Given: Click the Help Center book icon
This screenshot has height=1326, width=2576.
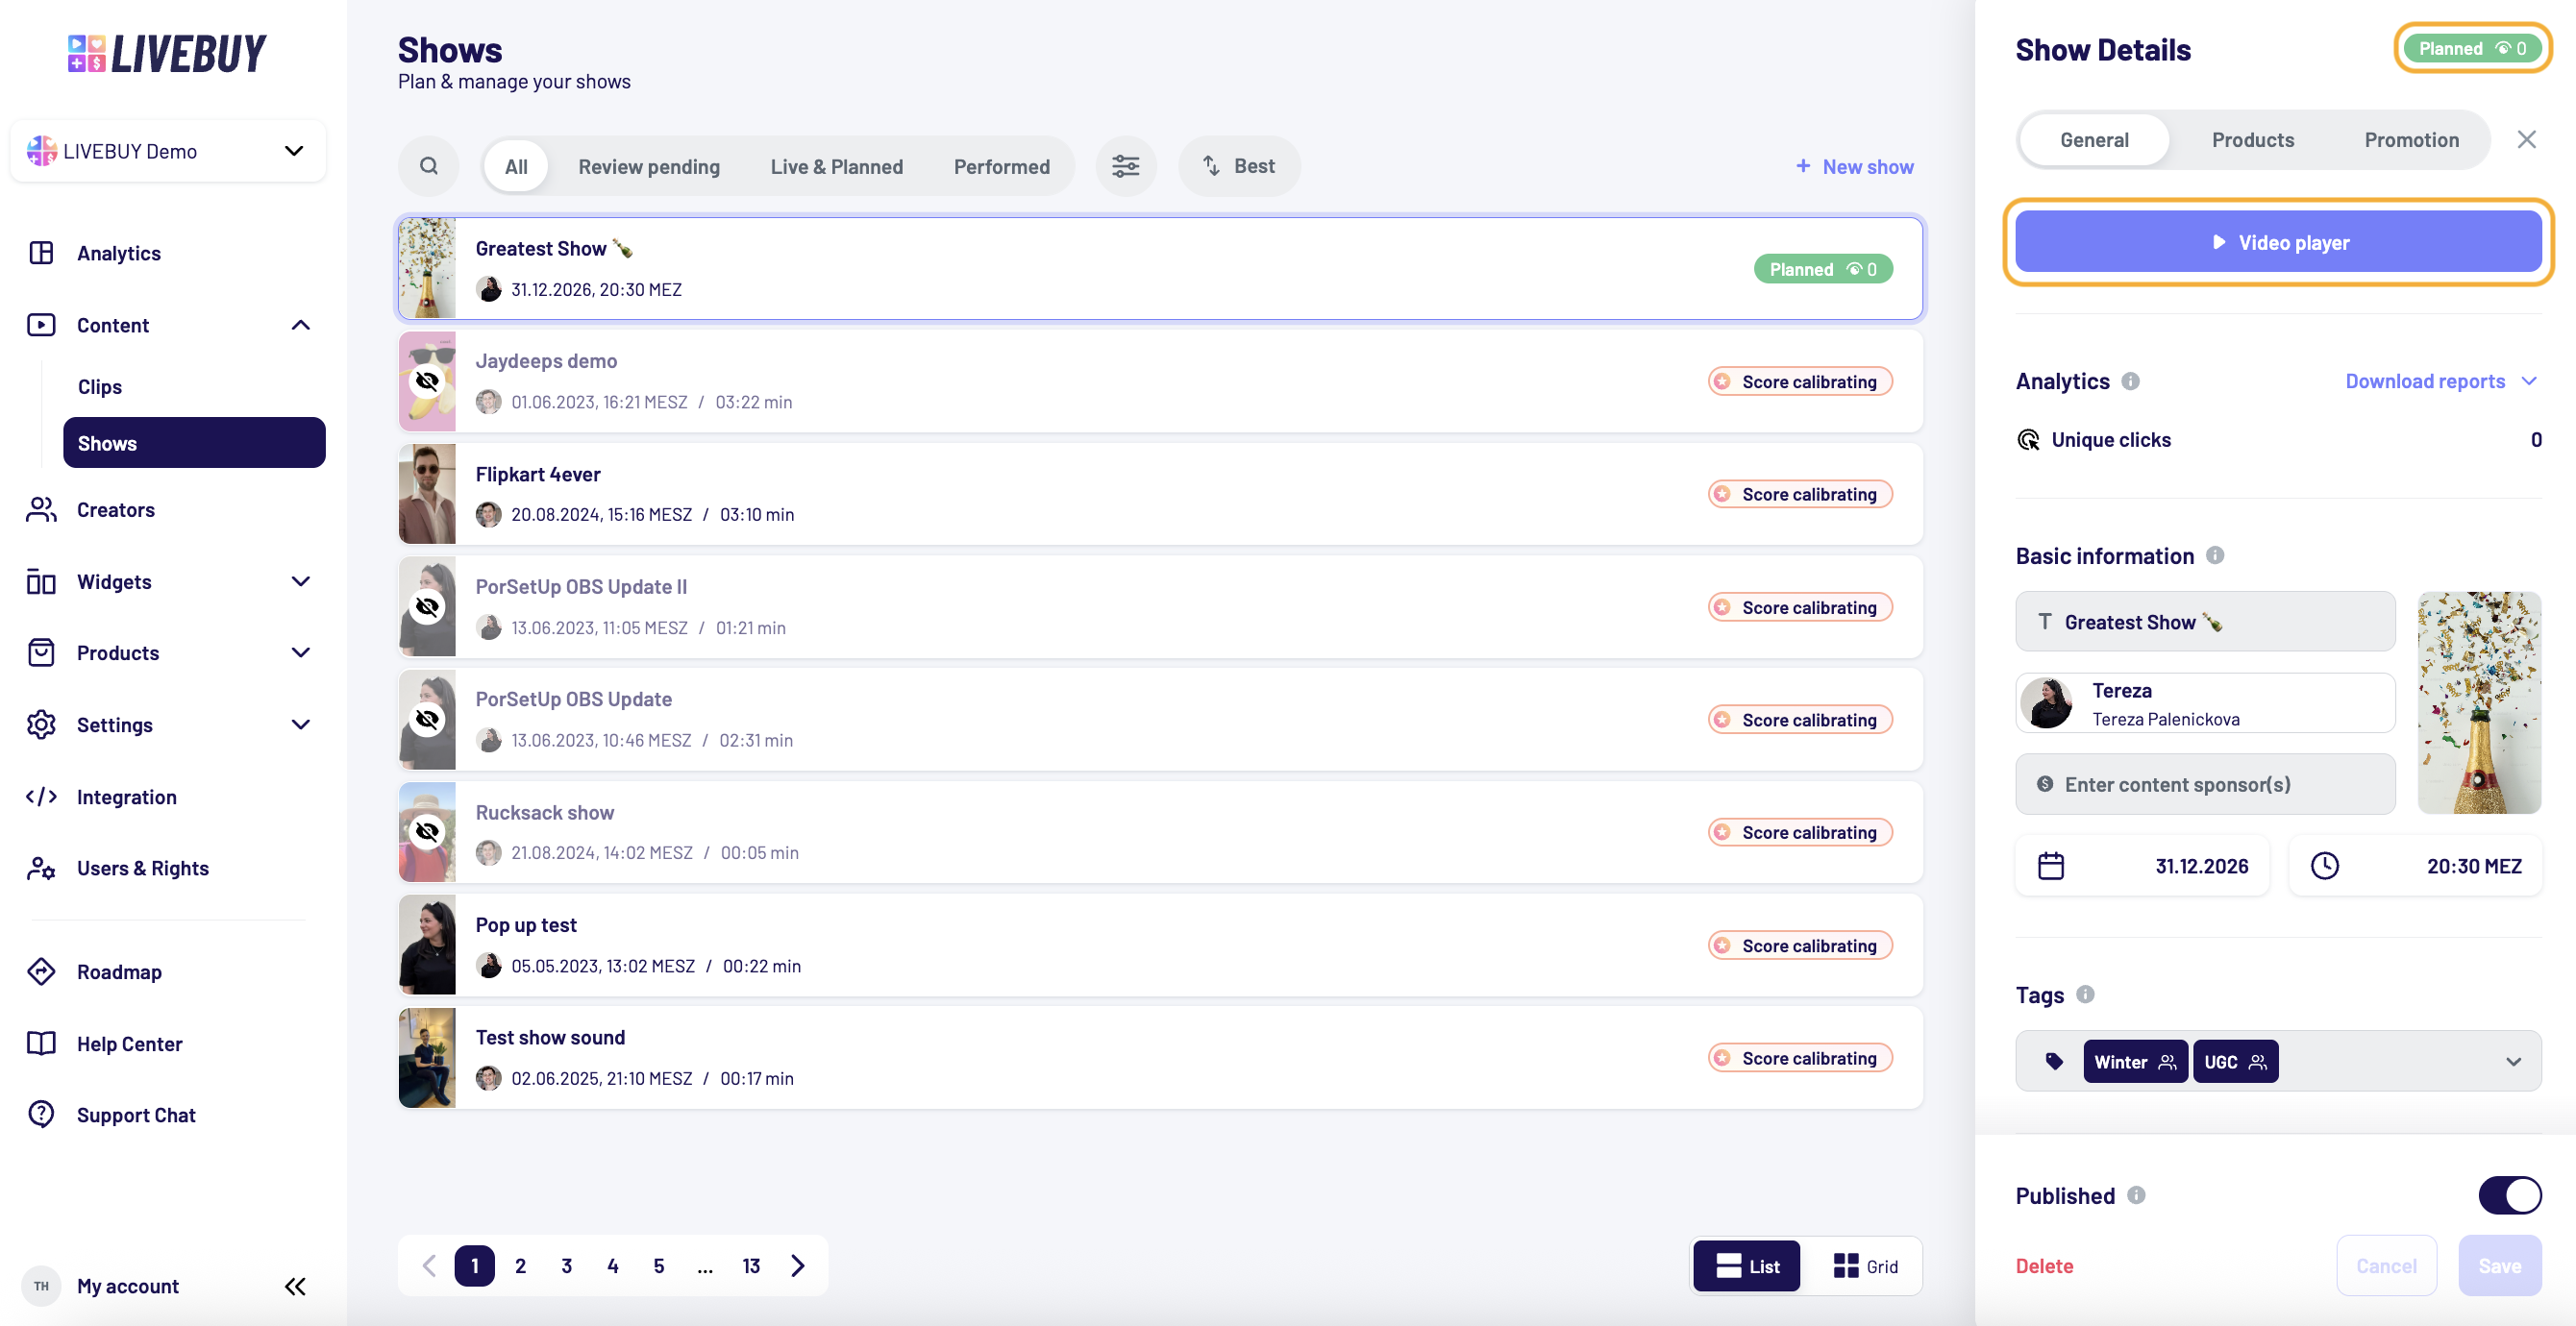Looking at the screenshot, I should (41, 1043).
